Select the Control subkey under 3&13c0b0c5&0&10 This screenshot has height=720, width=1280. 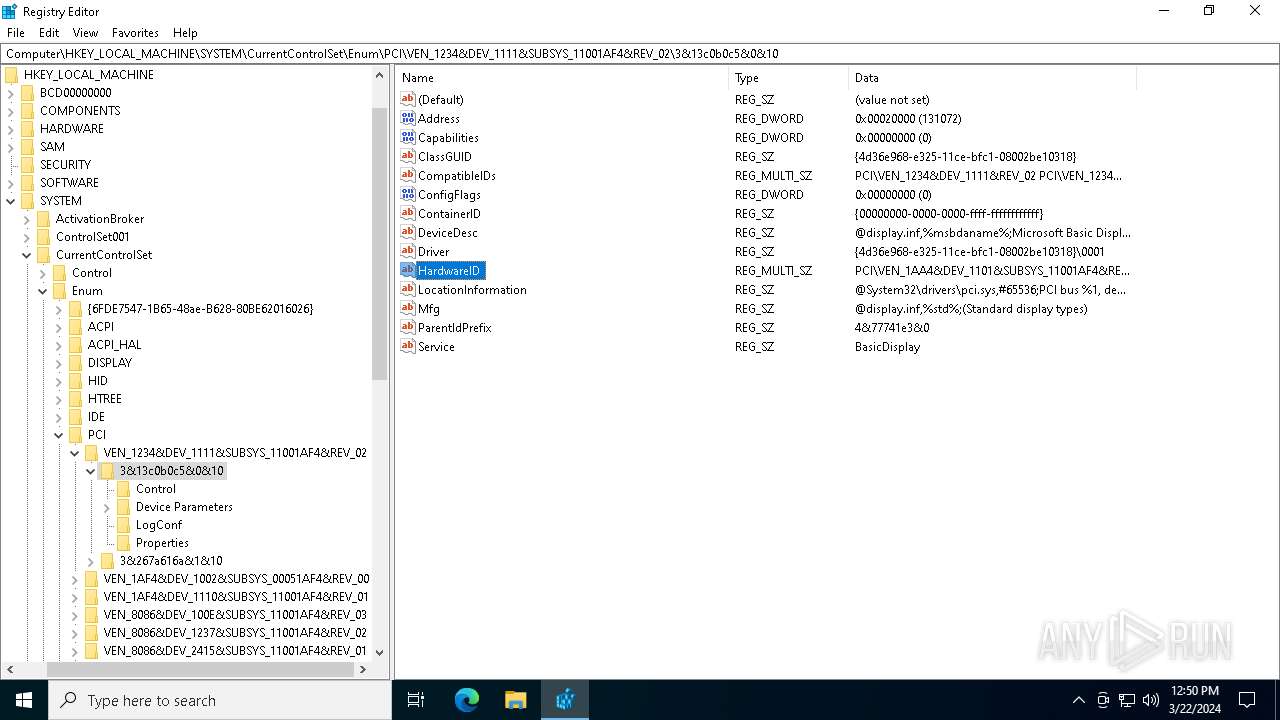point(156,488)
